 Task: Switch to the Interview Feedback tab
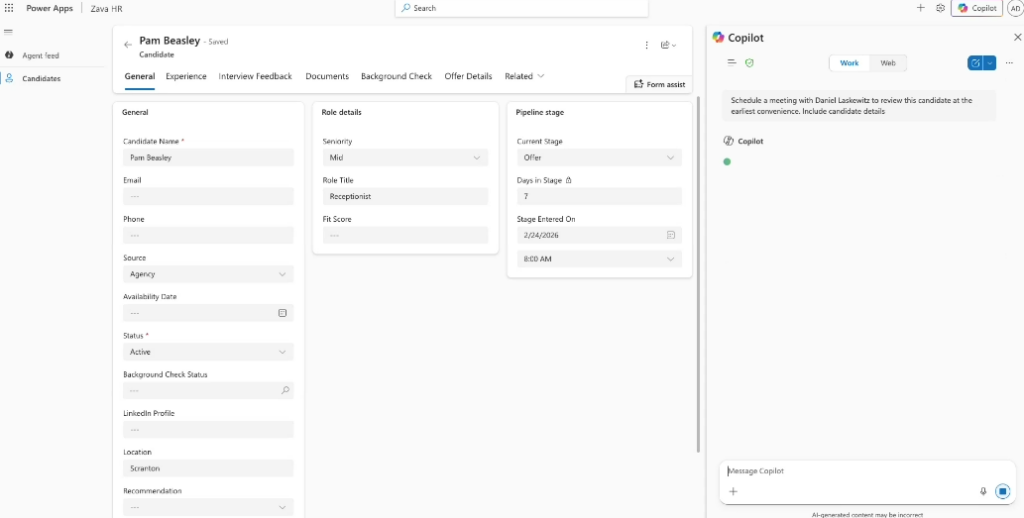pyautogui.click(x=255, y=76)
